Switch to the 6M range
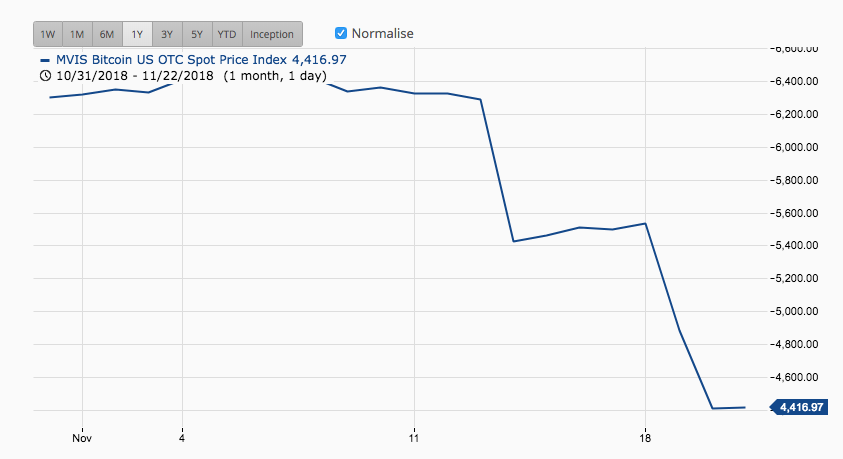Viewport: 843px width, 459px height. [x=107, y=34]
